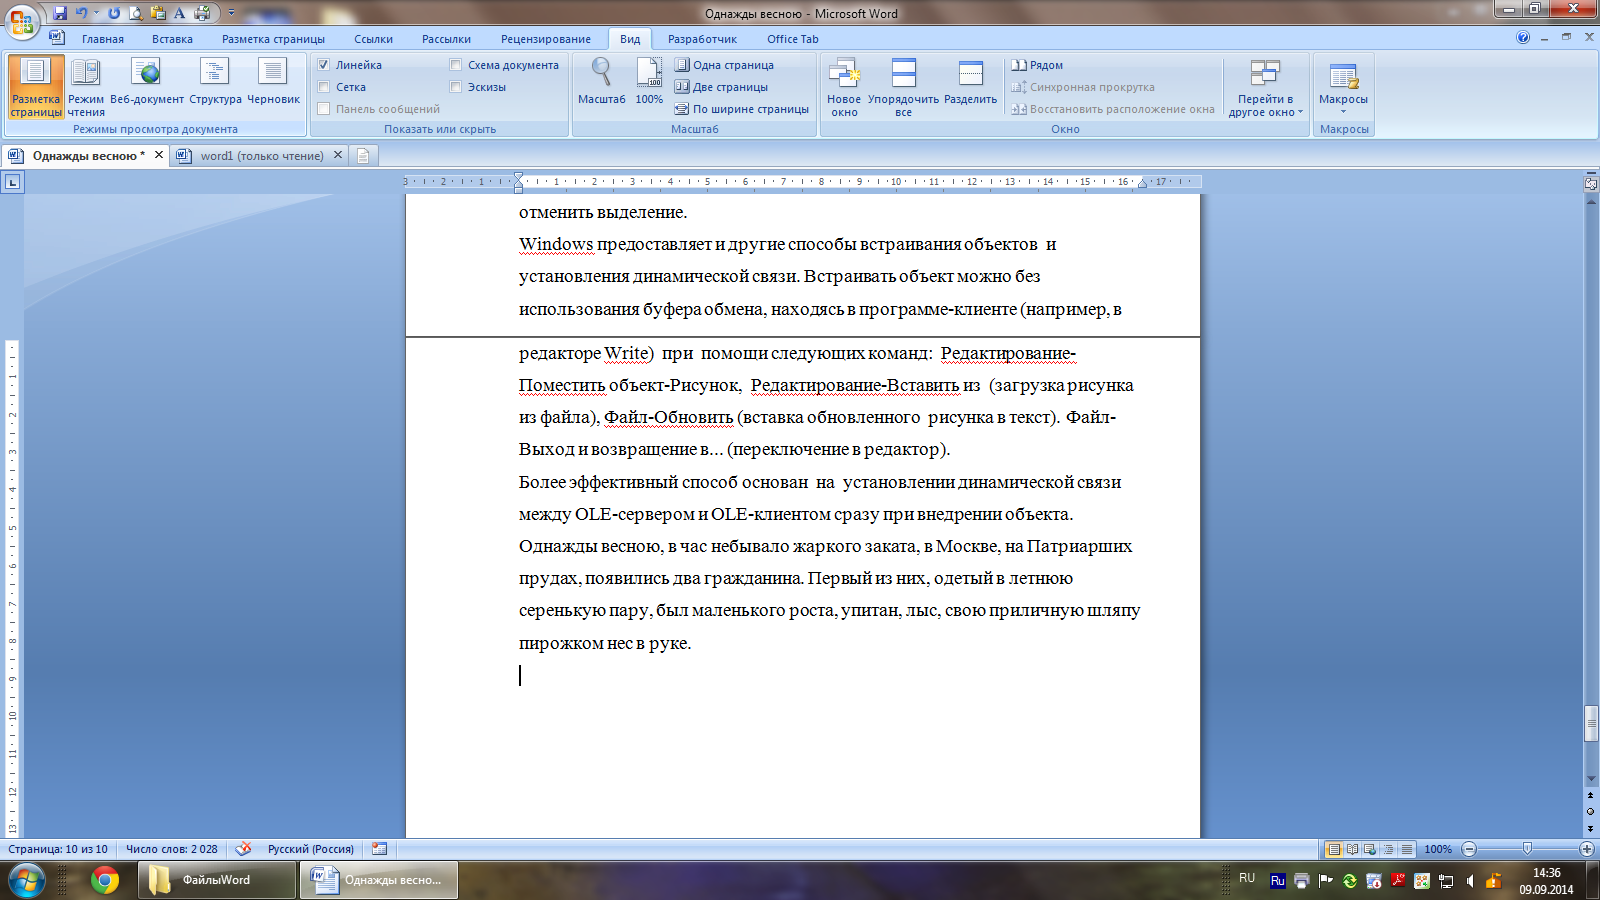
Task: Show Одна страница zoom
Action: pos(724,65)
